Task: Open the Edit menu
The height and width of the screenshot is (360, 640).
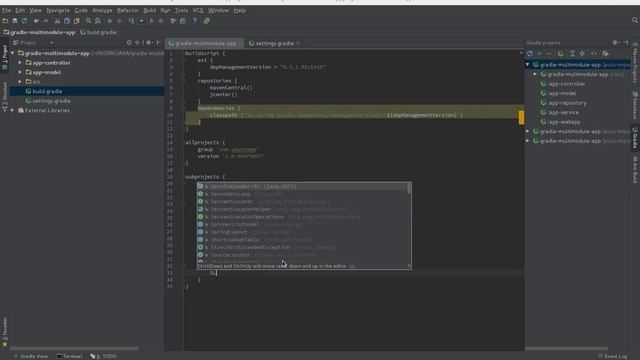Action: [20, 10]
